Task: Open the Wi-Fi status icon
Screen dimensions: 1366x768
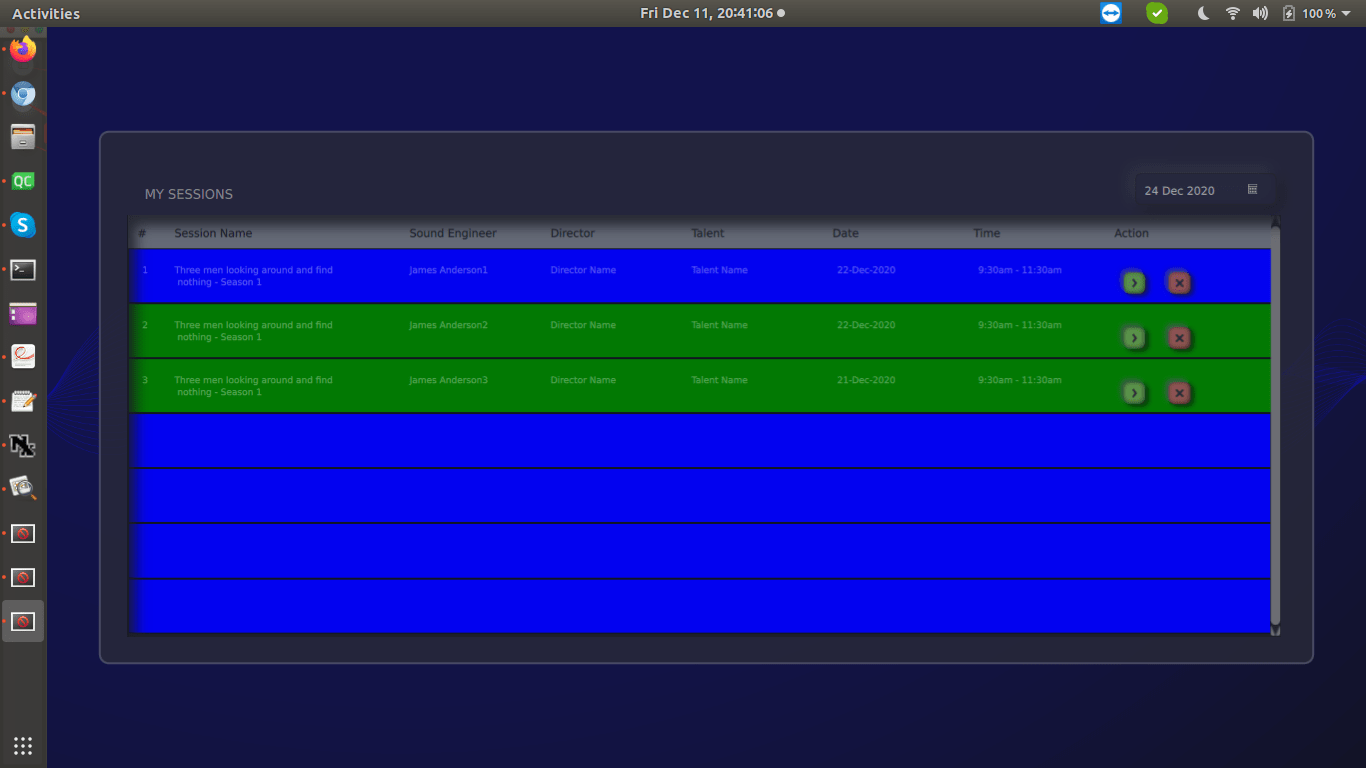Action: (1232, 13)
